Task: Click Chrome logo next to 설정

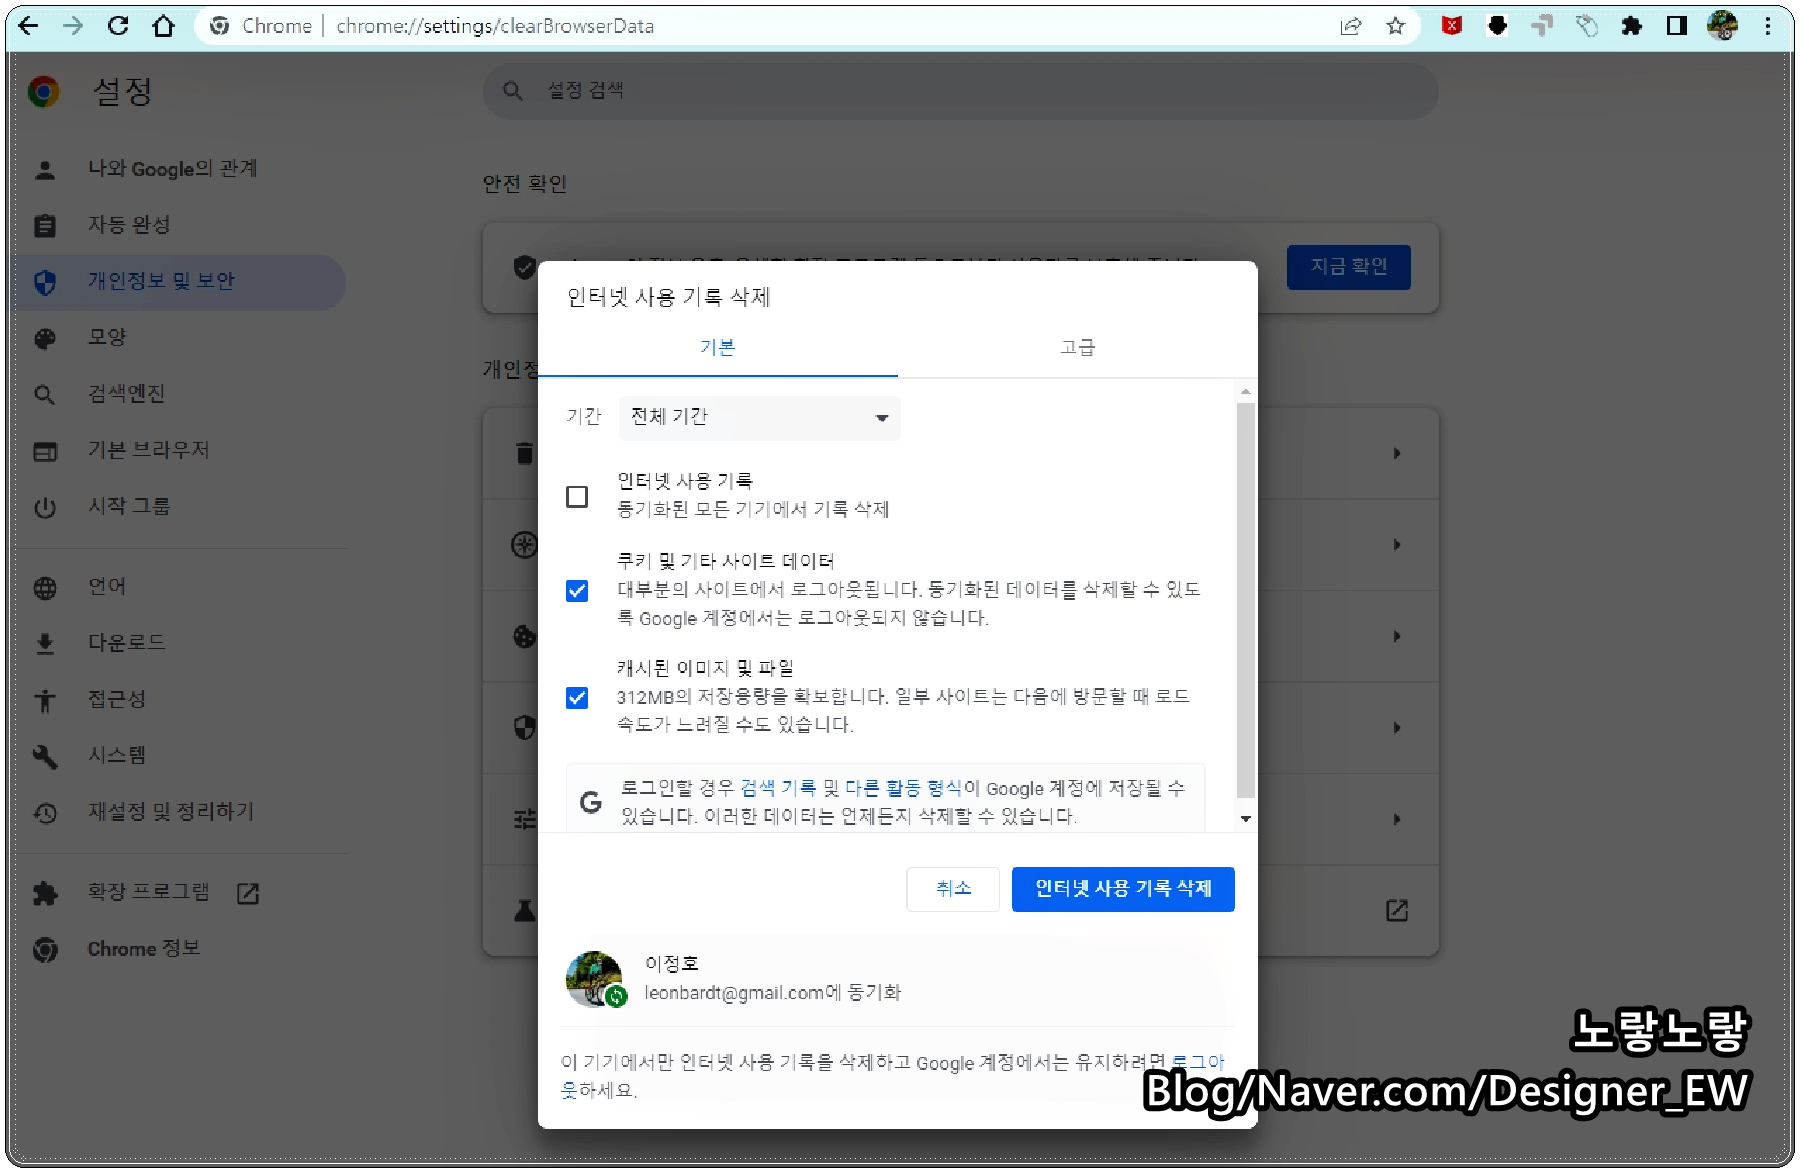Action: pos(44,92)
